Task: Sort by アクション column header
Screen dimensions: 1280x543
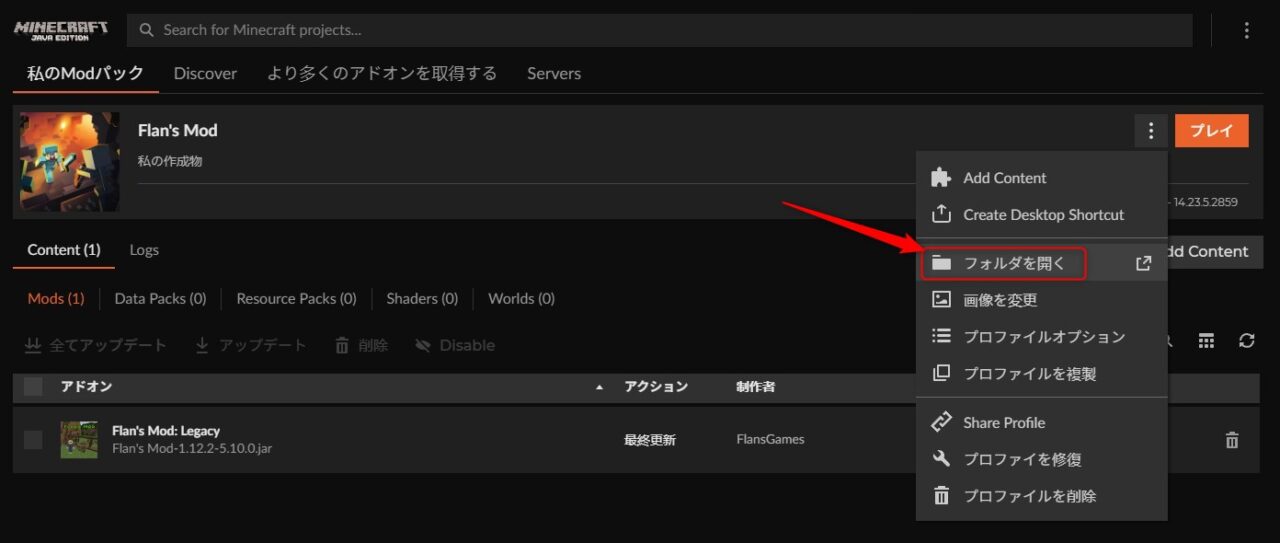Action: (x=656, y=387)
